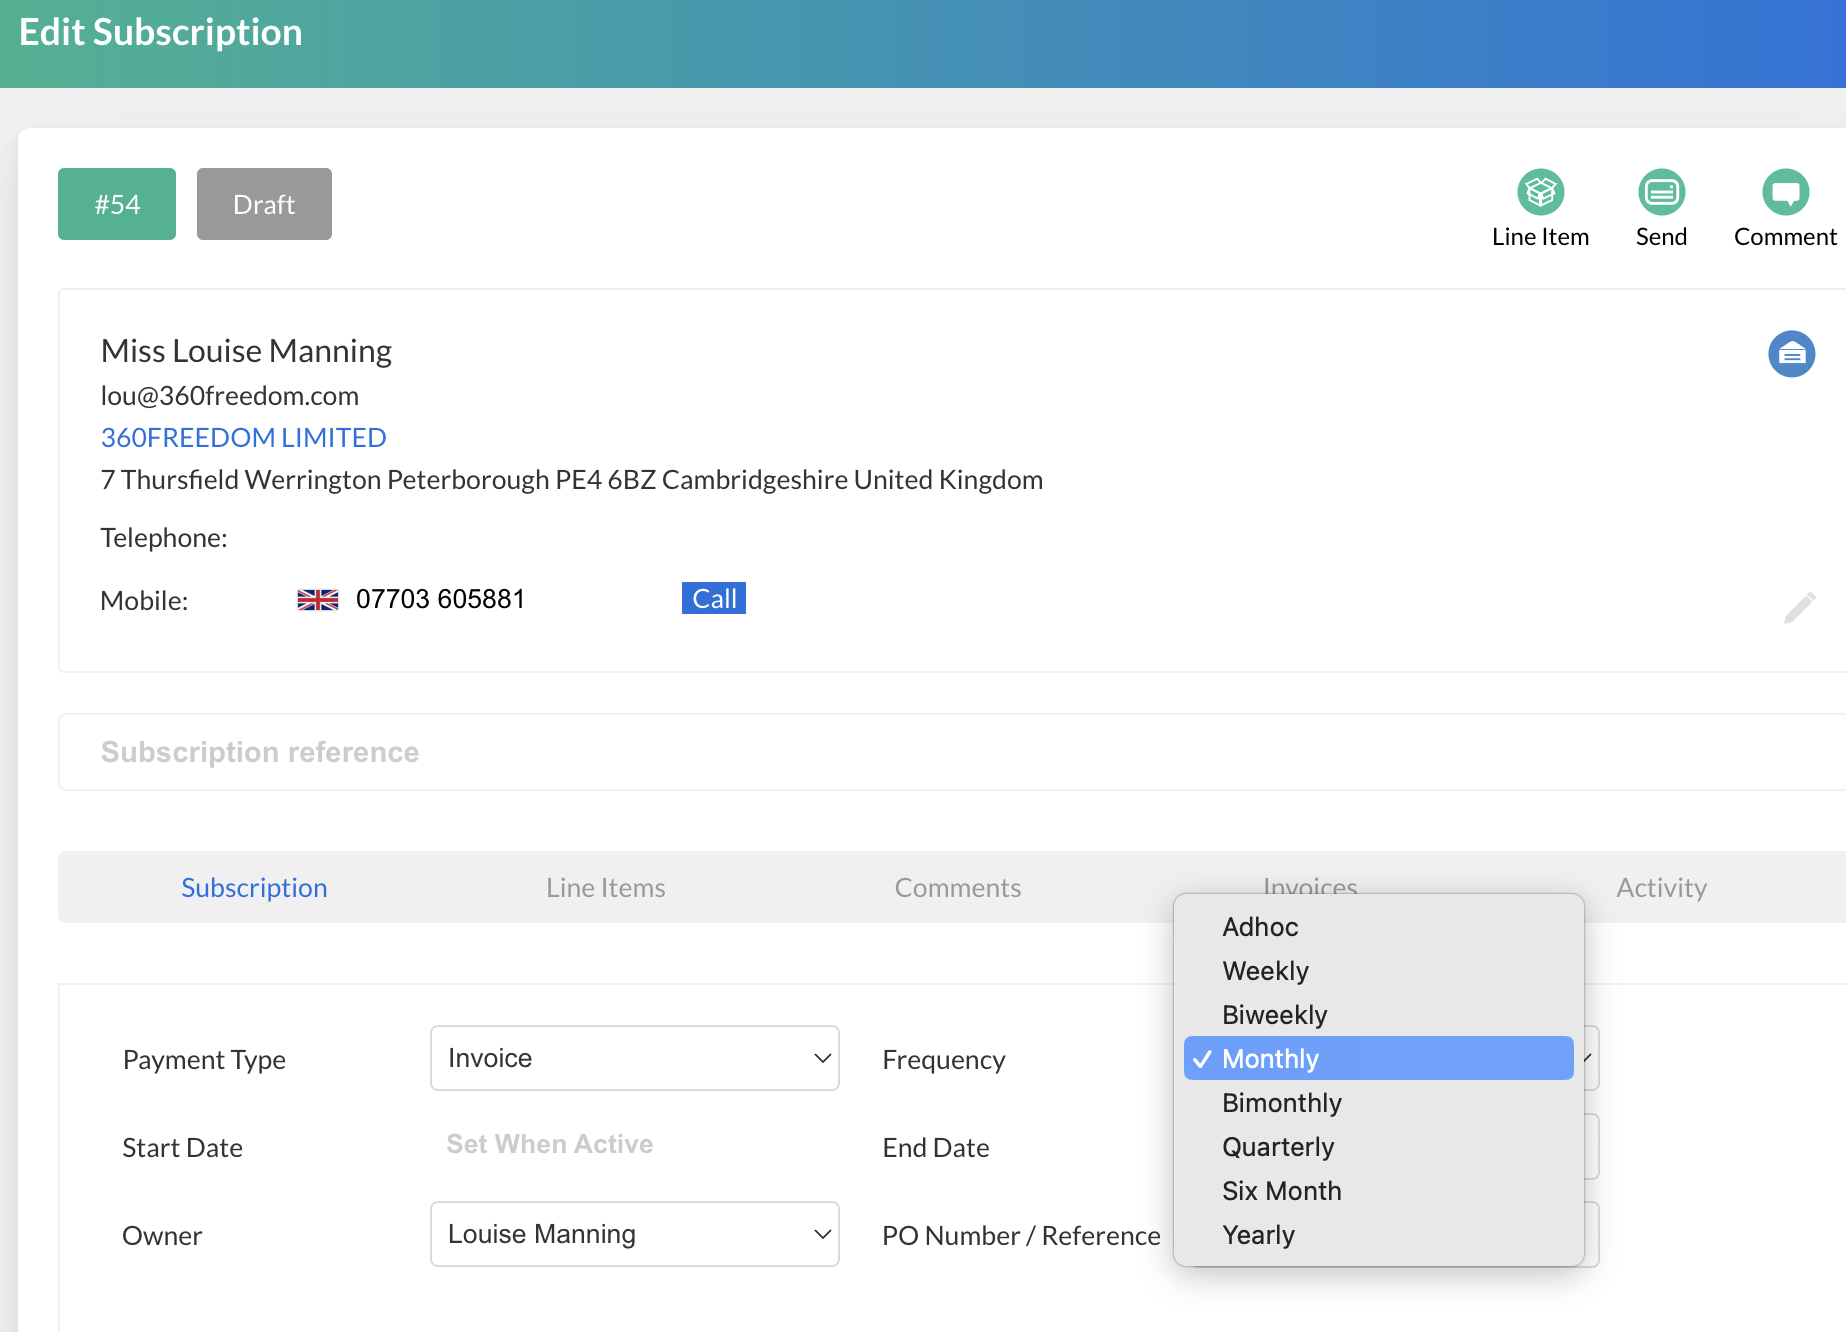
Task: Click the pencil edit contact icon
Action: (1799, 607)
